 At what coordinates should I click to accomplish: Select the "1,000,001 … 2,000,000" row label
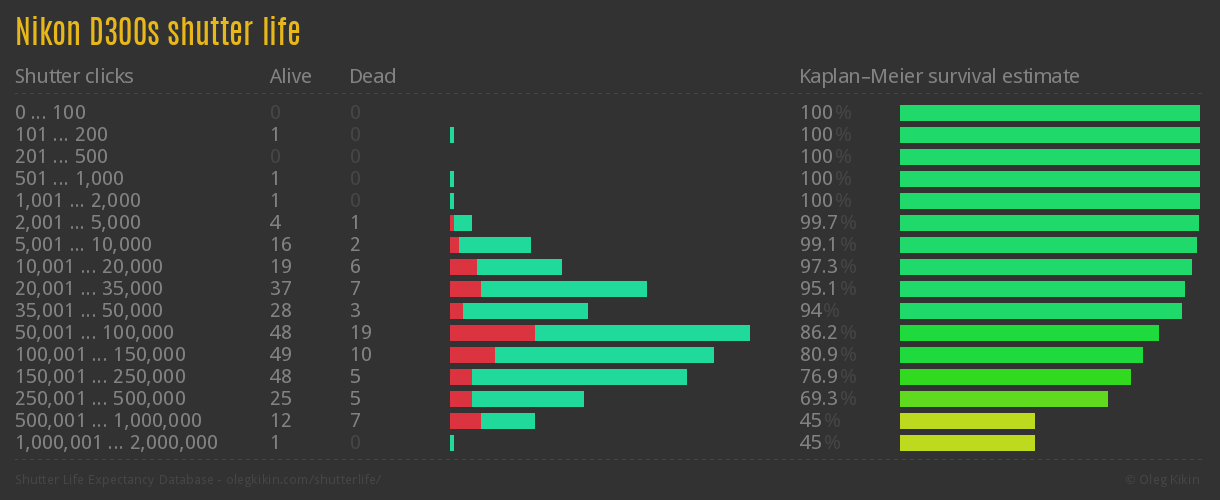tap(116, 442)
